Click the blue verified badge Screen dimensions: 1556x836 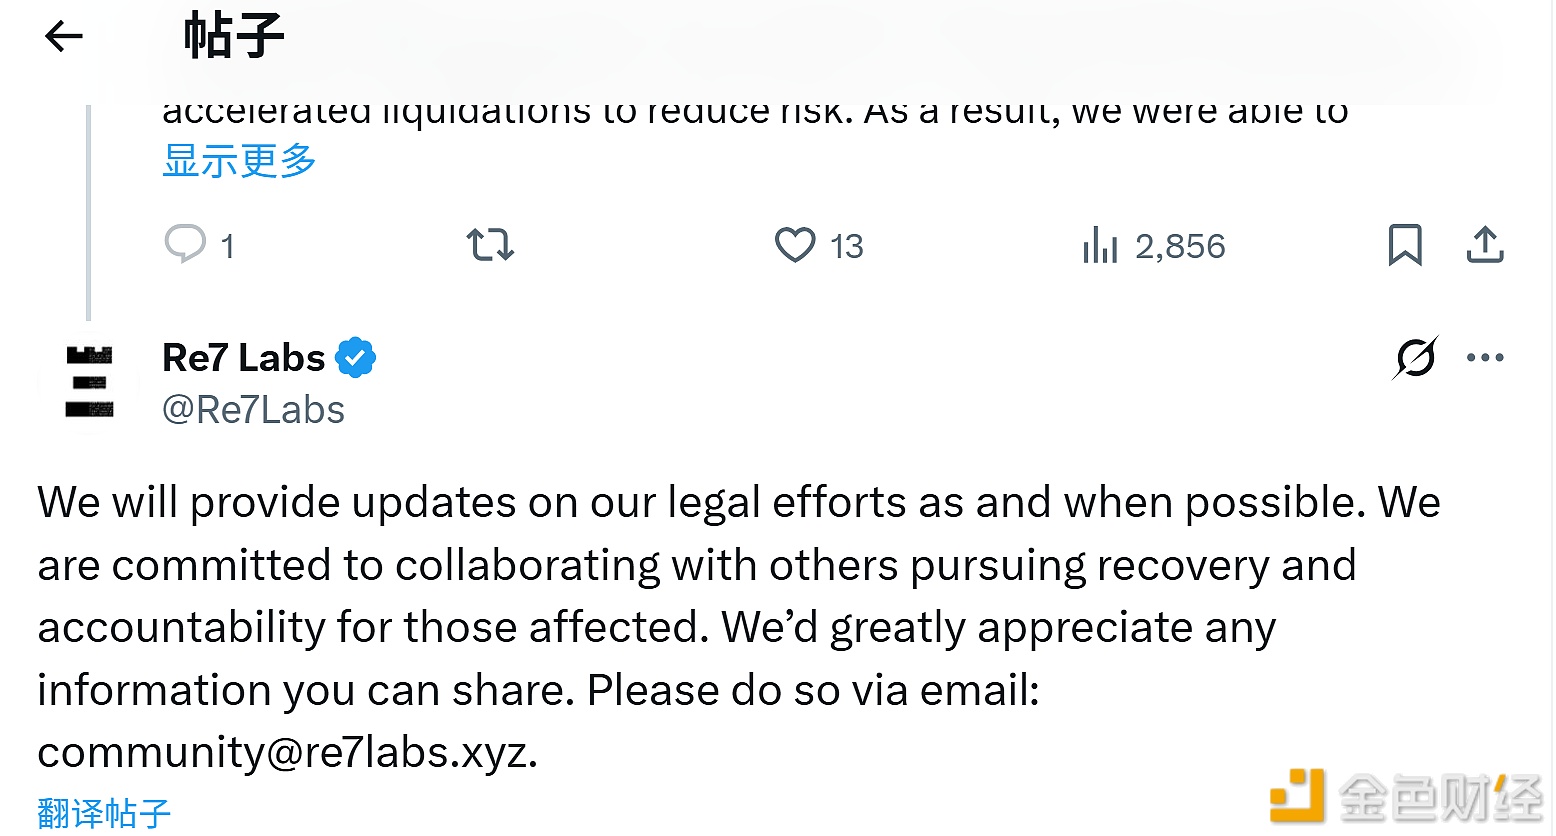pos(356,357)
